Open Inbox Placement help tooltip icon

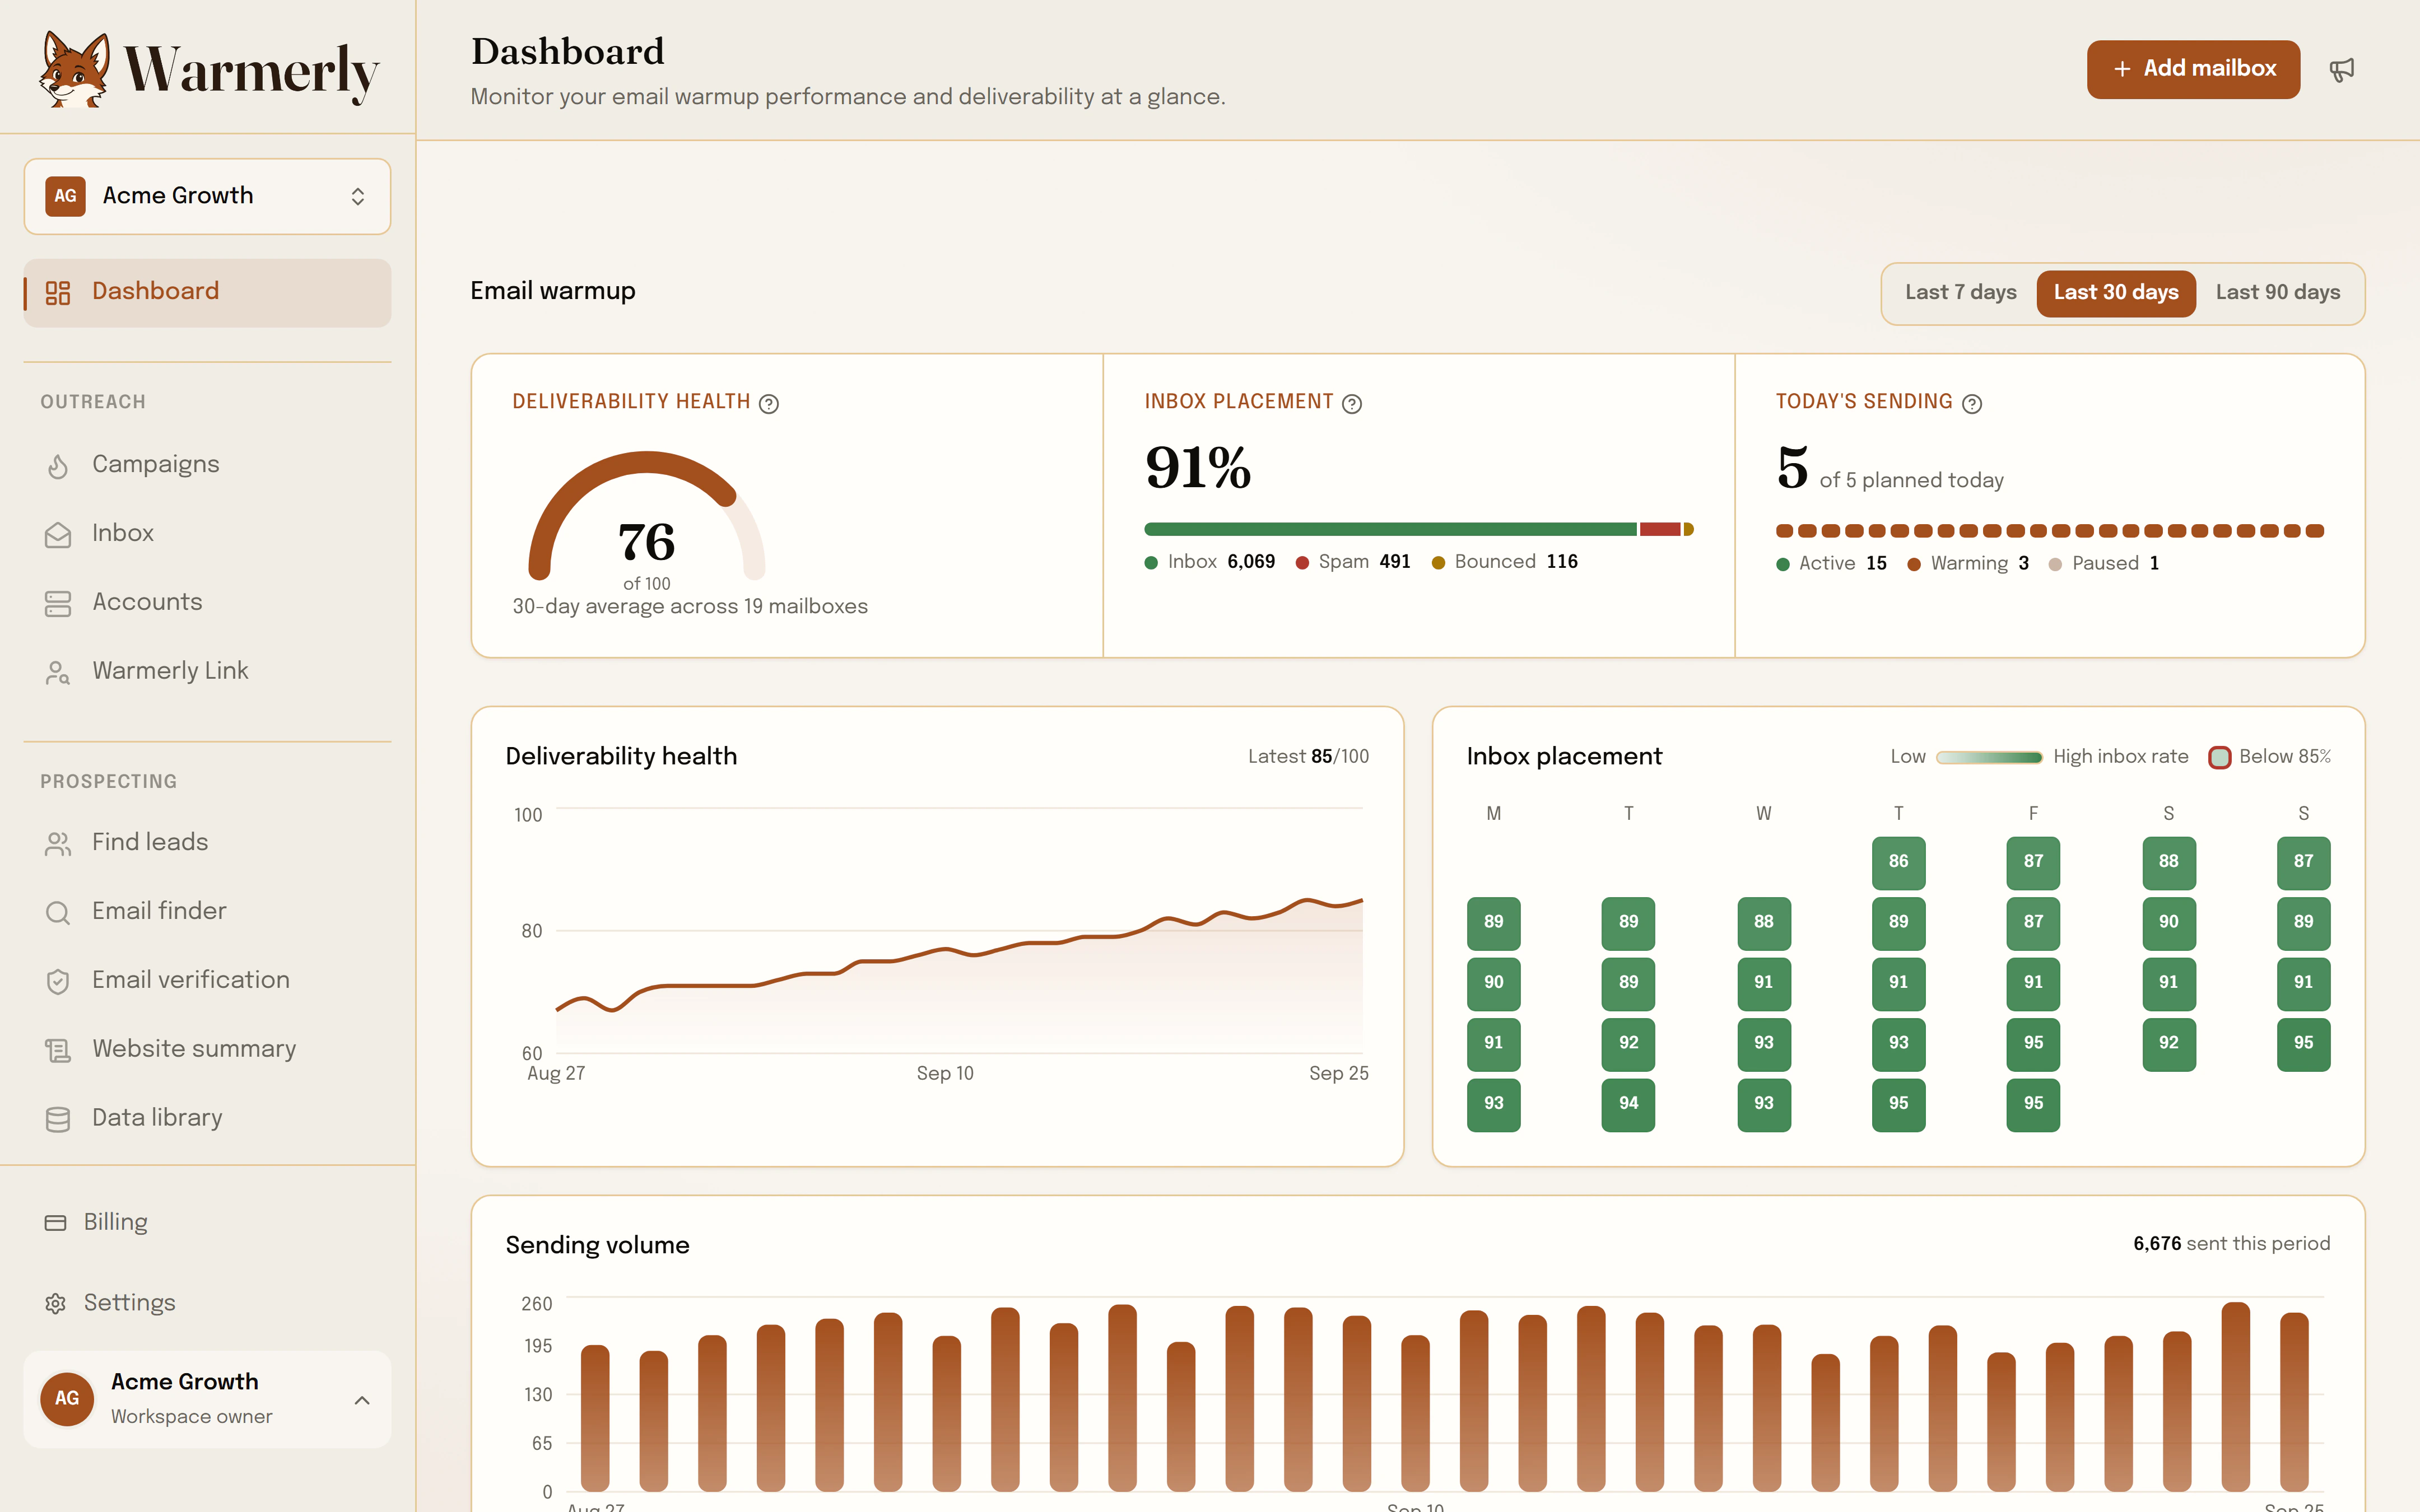pyautogui.click(x=1352, y=403)
